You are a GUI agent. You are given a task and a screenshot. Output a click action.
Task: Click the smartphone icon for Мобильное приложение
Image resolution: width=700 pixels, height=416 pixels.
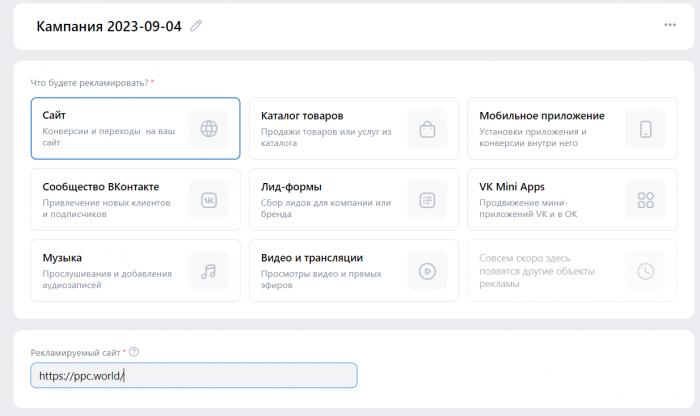tap(645, 129)
